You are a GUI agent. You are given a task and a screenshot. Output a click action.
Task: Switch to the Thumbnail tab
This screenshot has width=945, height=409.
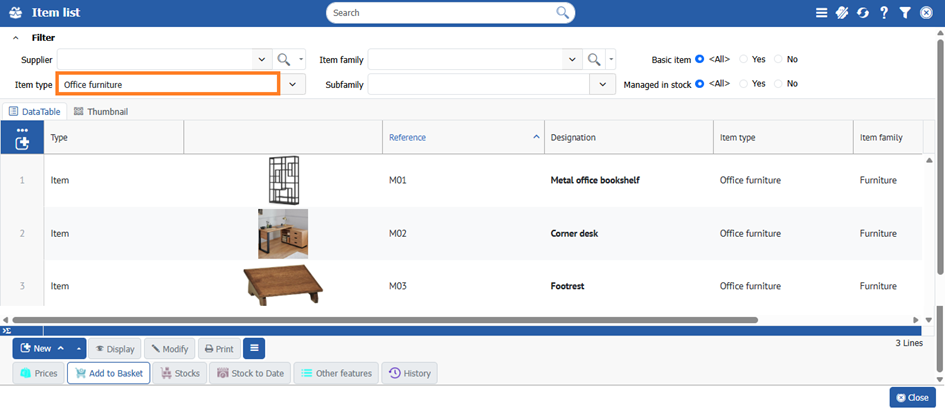click(x=101, y=112)
